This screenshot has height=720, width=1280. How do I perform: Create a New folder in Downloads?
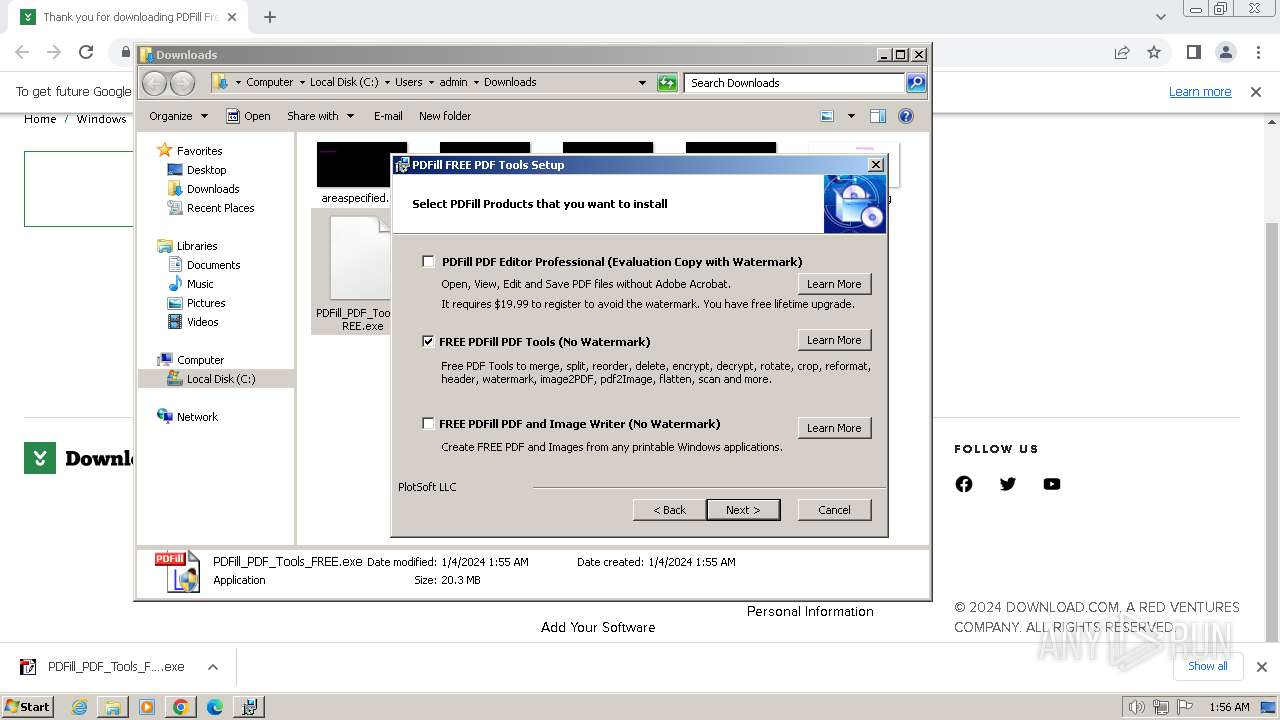click(445, 116)
